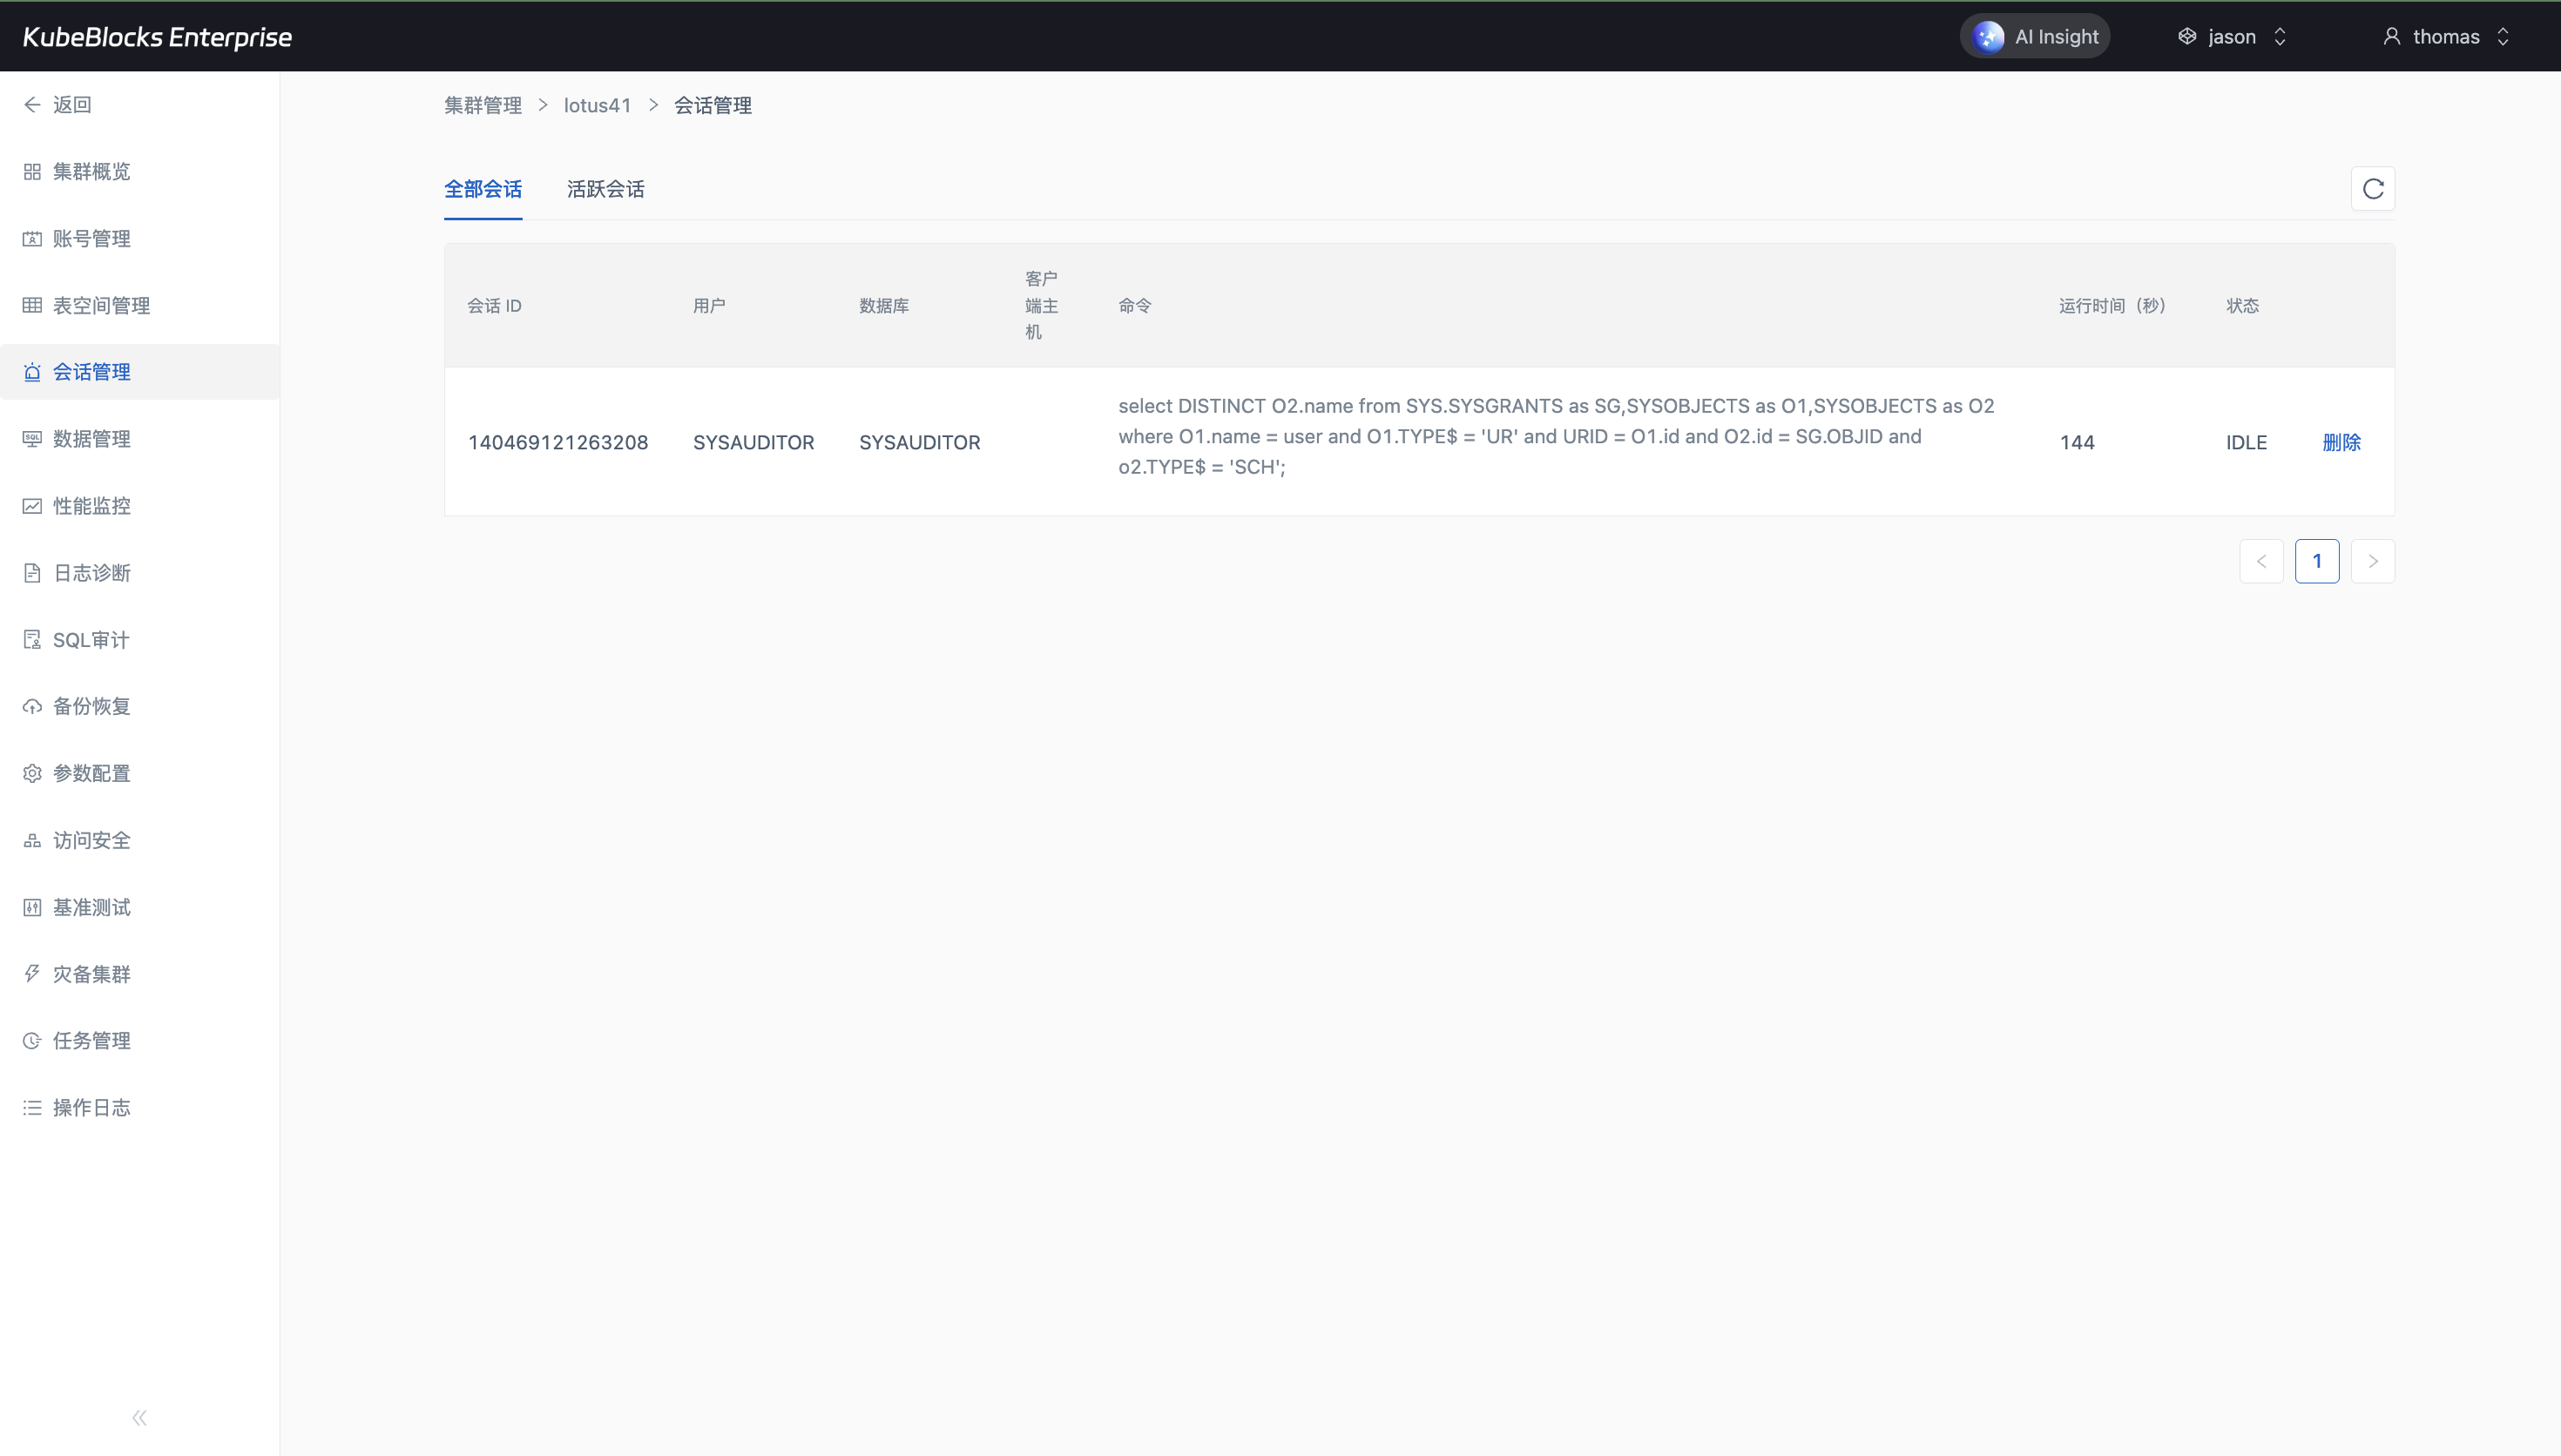Click the lotus41 breadcrumb link
This screenshot has width=2561, height=1456.
[x=597, y=105]
